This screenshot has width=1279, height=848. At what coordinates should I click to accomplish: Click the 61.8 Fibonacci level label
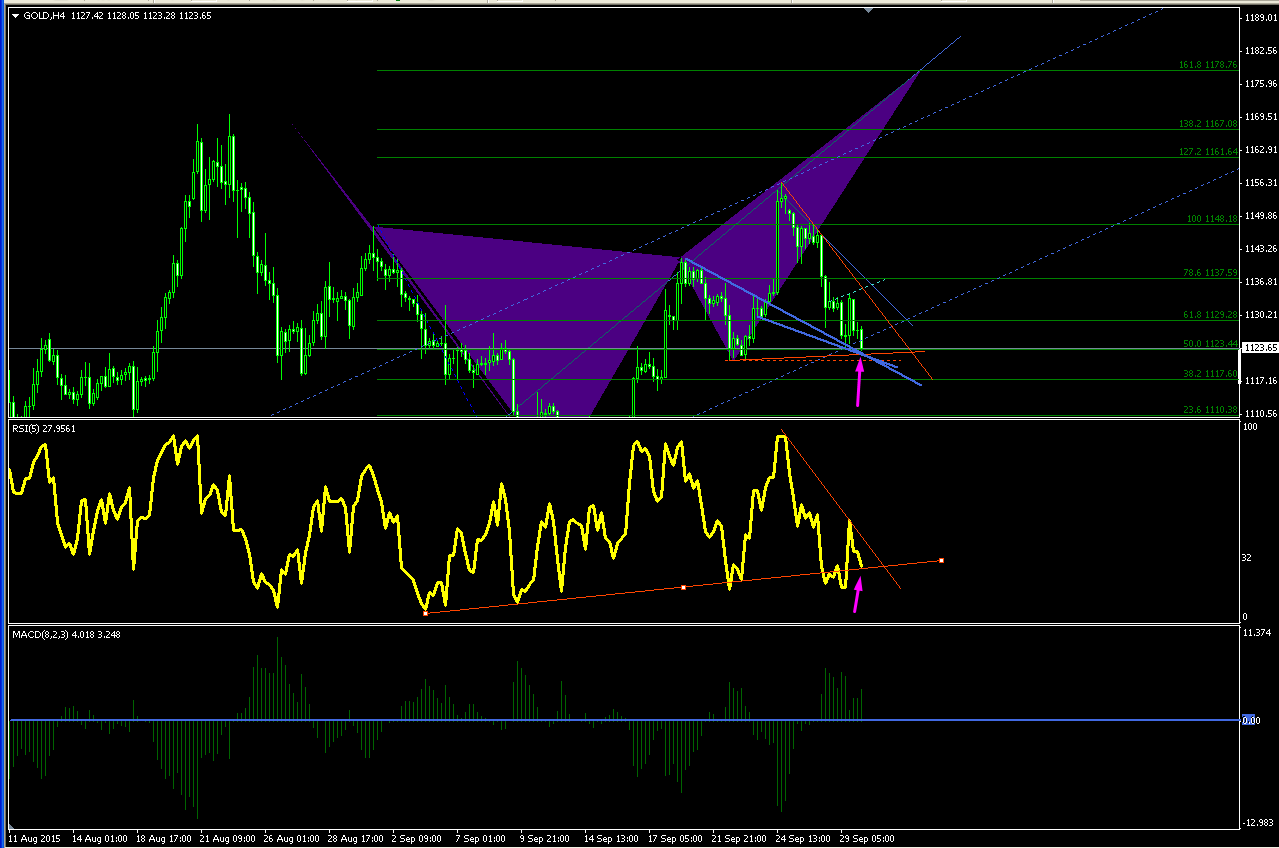pos(1211,314)
